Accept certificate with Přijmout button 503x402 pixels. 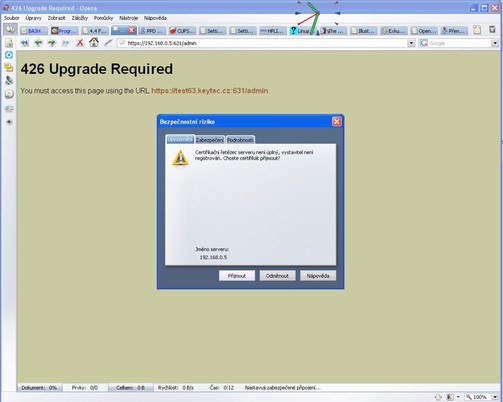pyautogui.click(x=237, y=276)
